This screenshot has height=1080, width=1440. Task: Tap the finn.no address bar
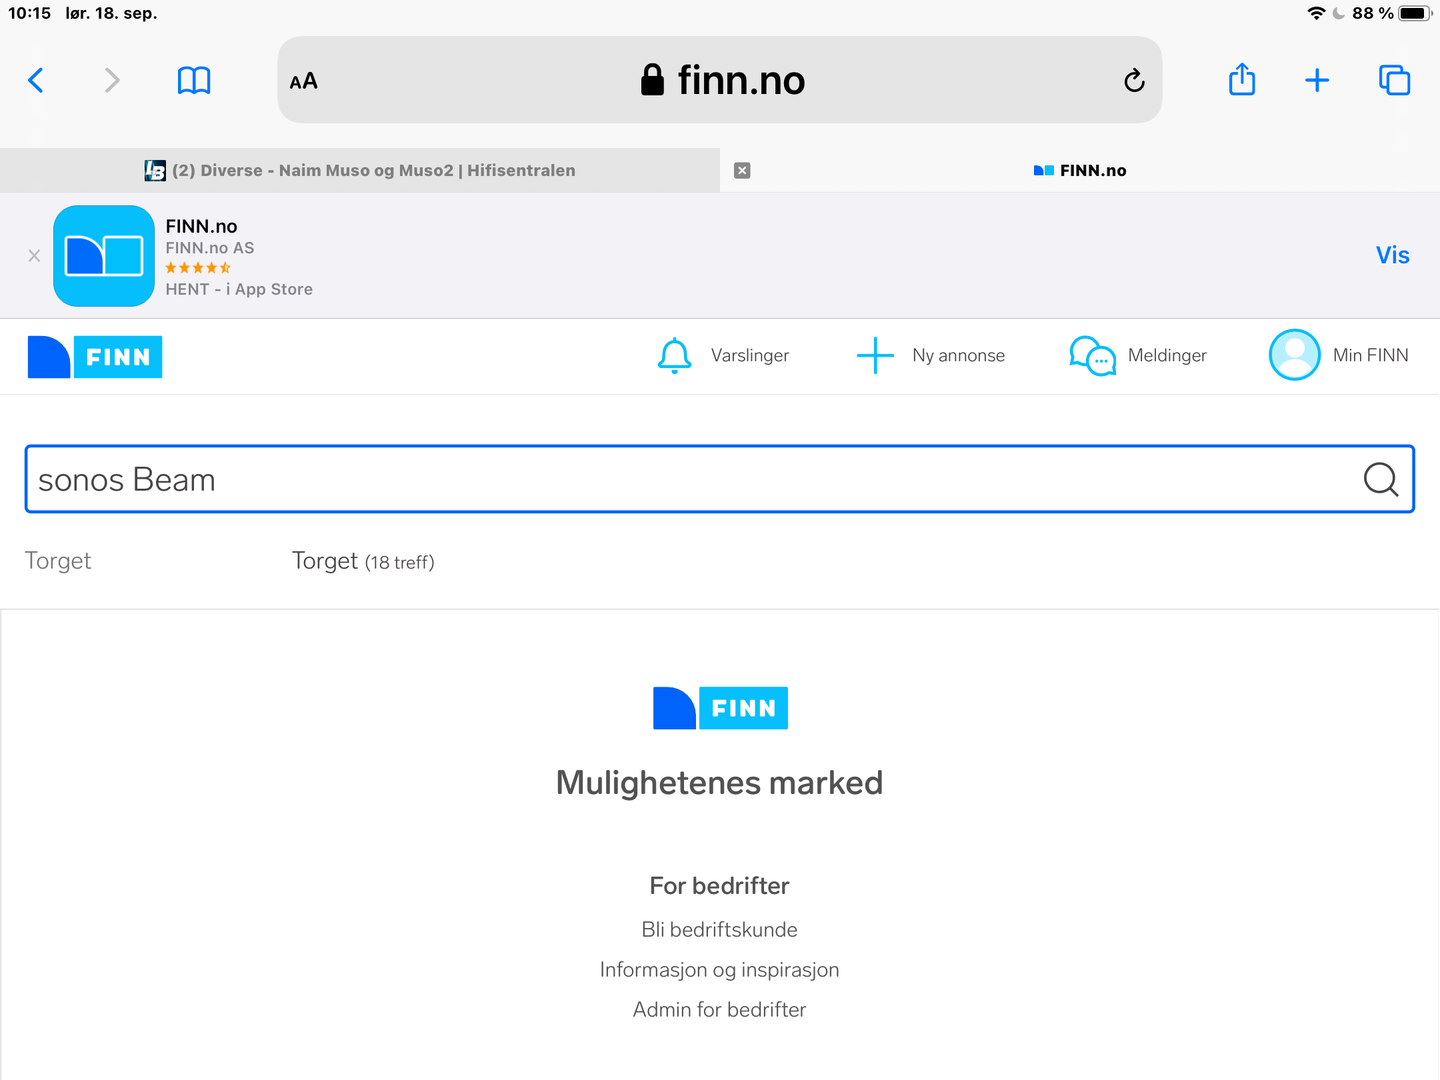720,80
